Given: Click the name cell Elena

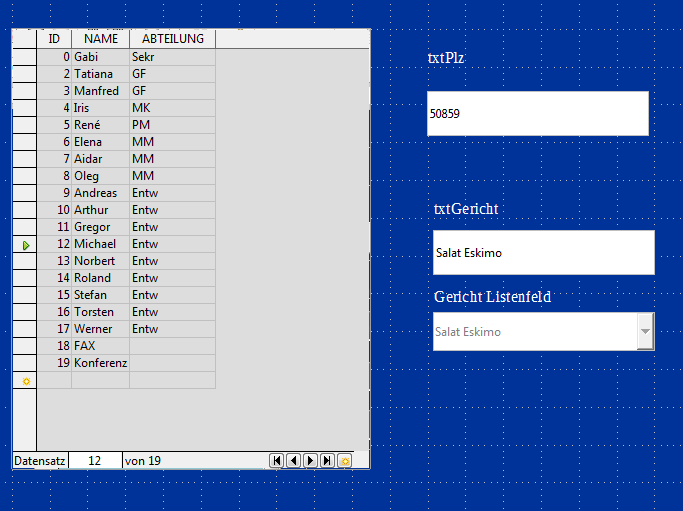Looking at the screenshot, I should coord(100,142).
